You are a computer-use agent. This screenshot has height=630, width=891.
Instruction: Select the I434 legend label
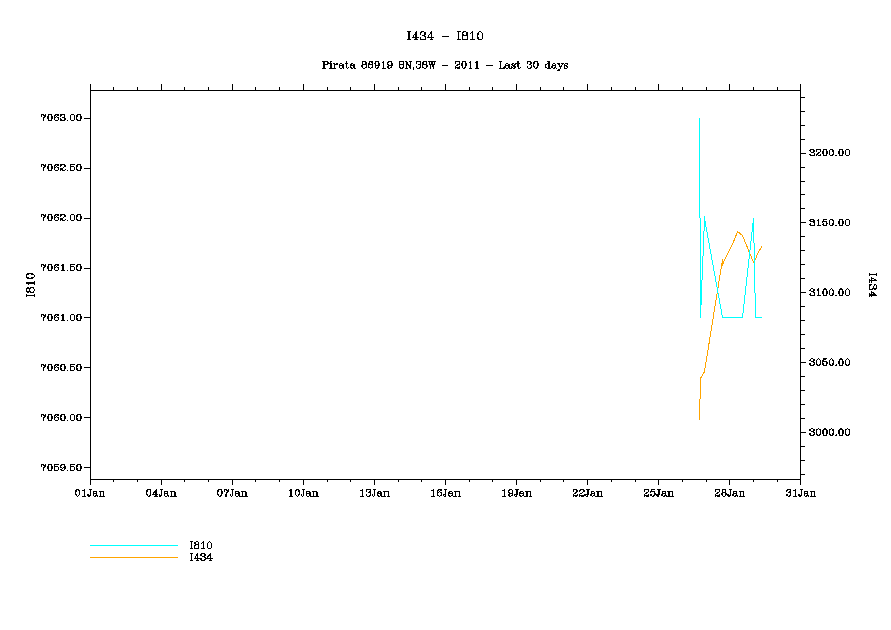(201, 558)
